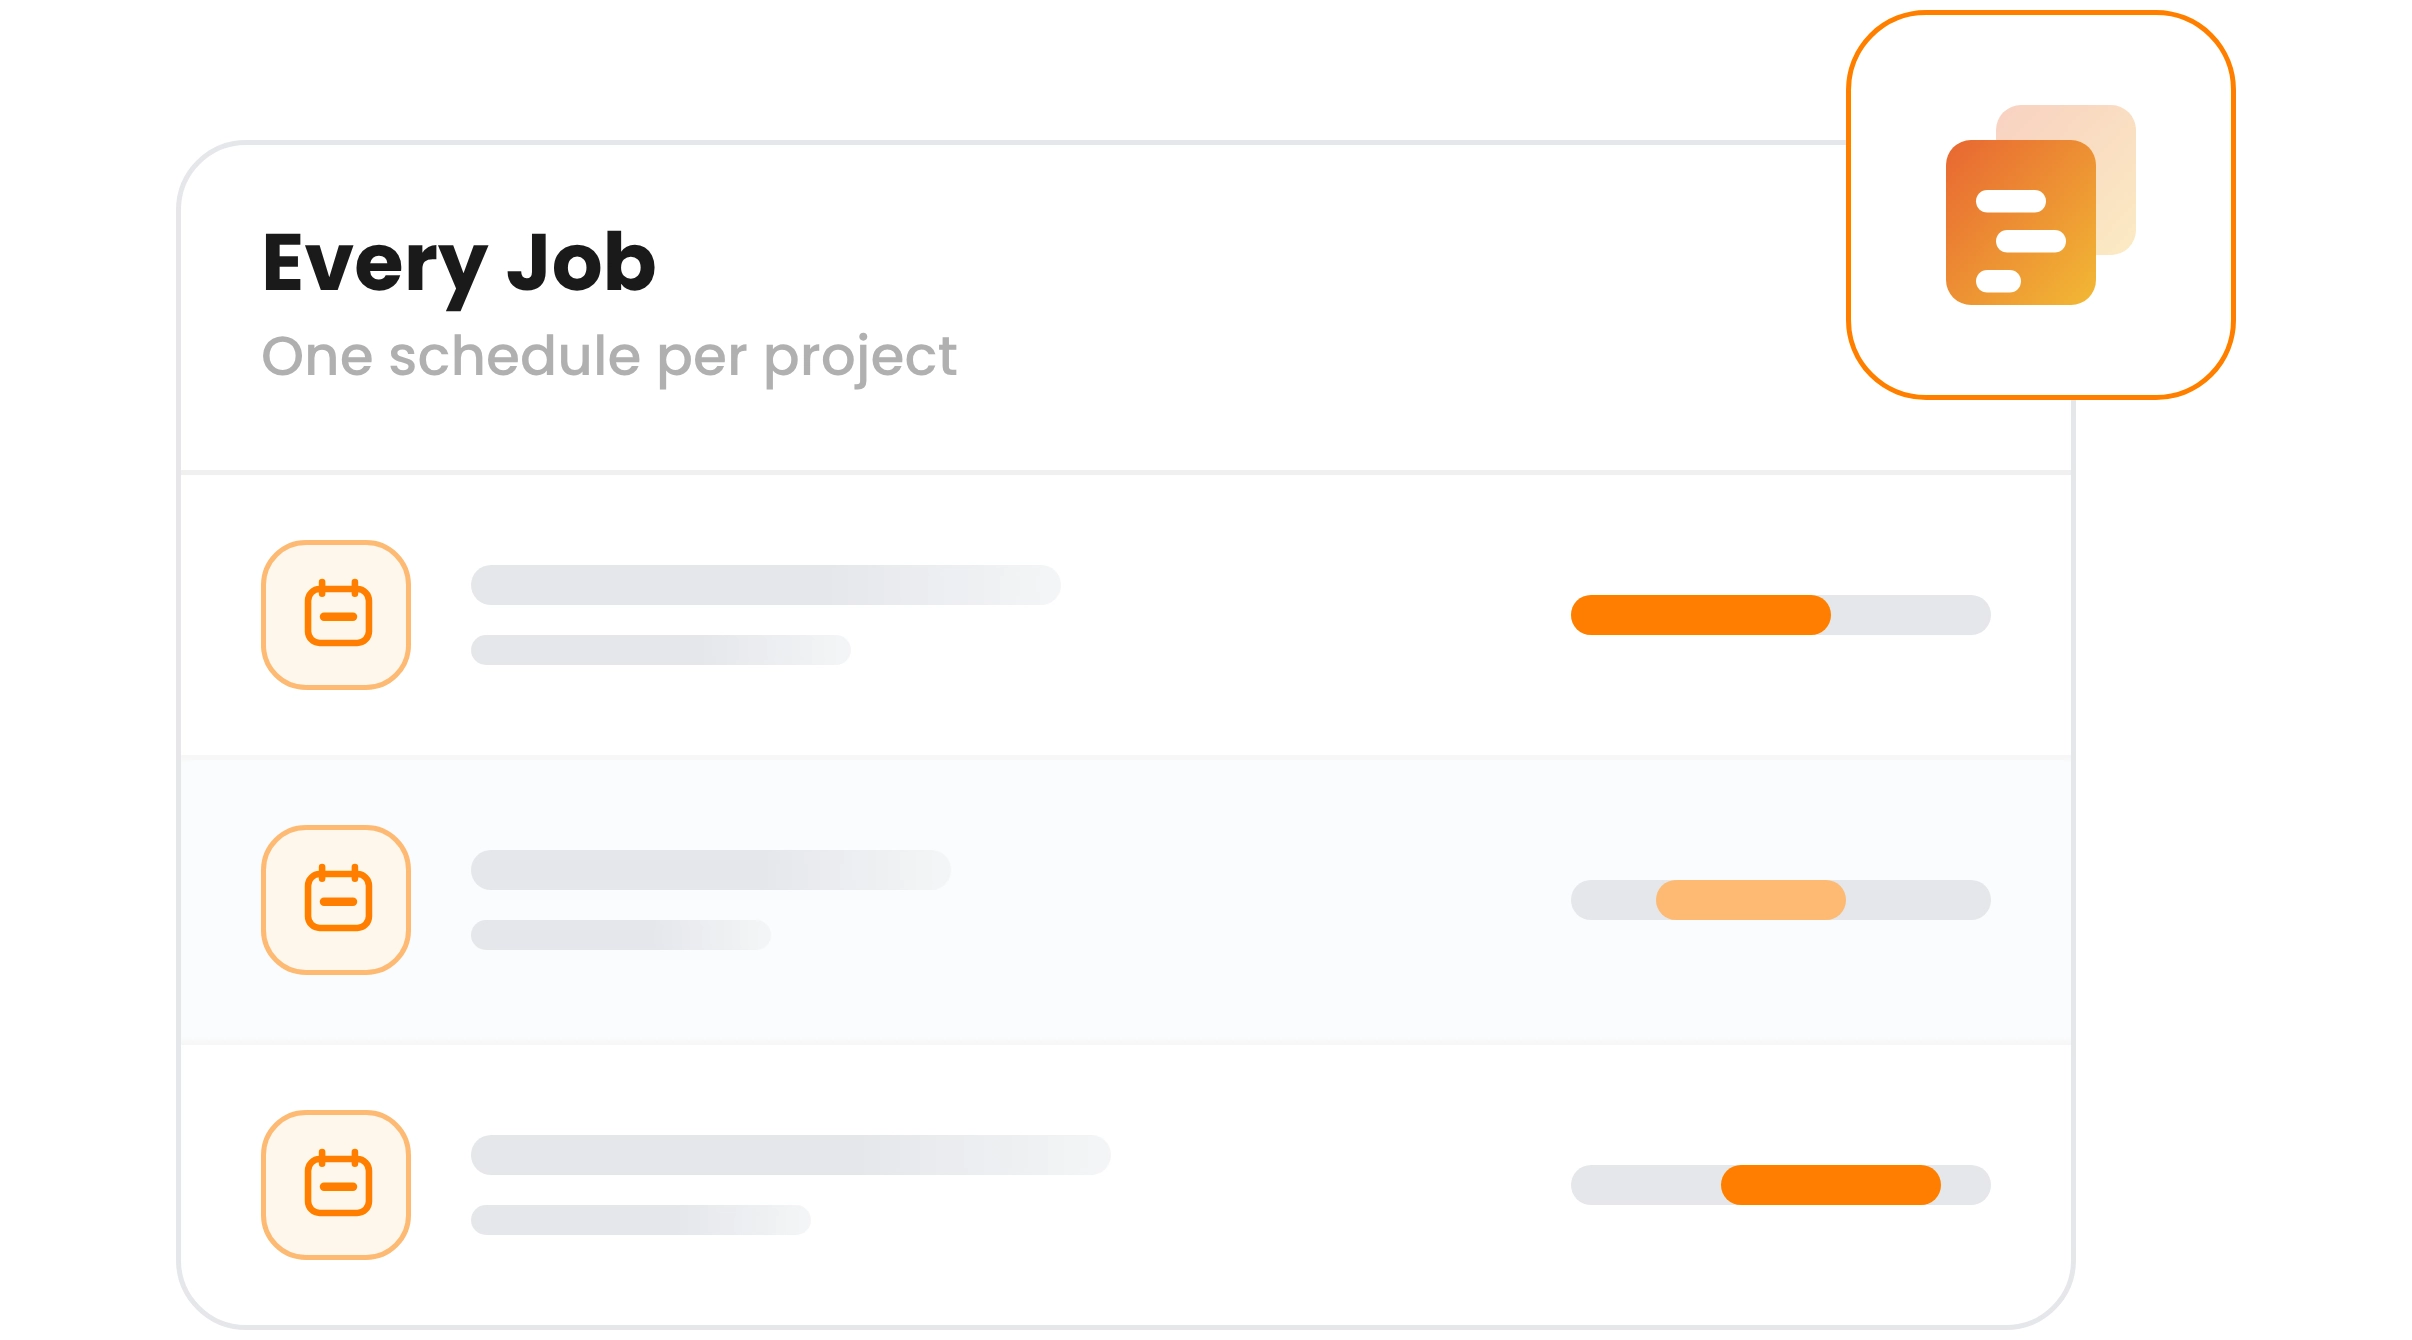Screen dimensions: 2412x1340
Task: Click the gray track start of third timeline
Action: [1646, 1185]
